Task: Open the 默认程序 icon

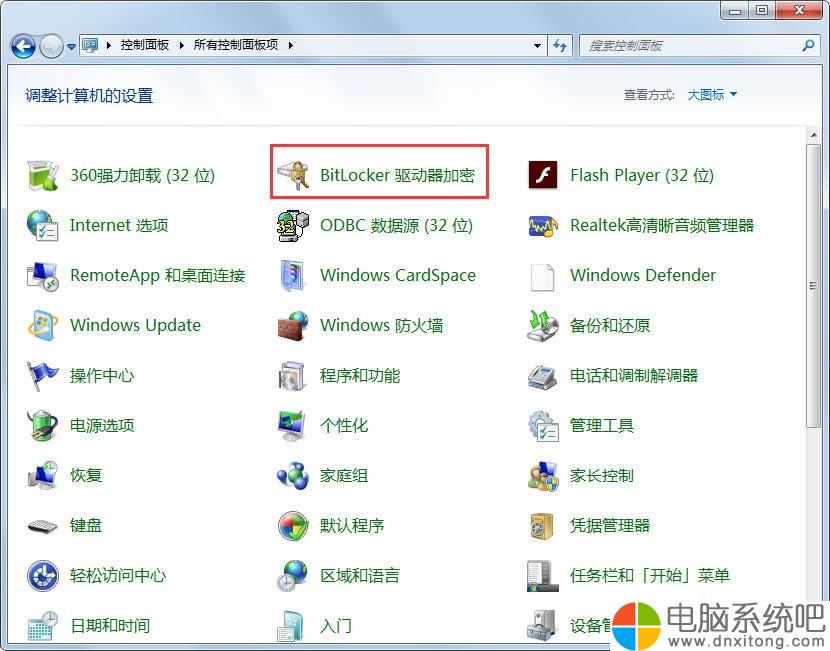Action: [293, 526]
